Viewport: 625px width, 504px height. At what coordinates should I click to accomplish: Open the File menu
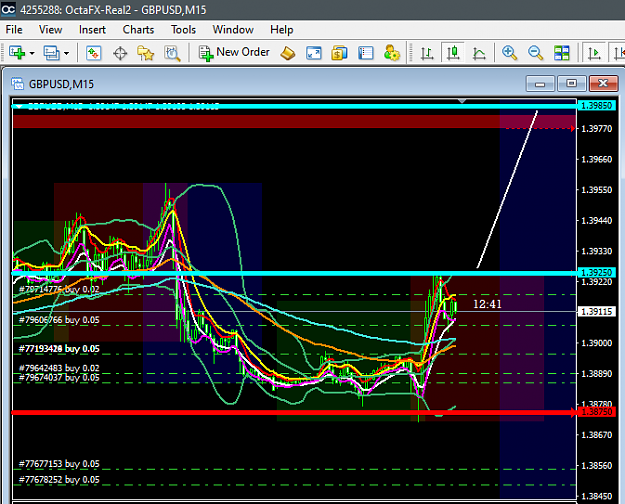[14, 30]
